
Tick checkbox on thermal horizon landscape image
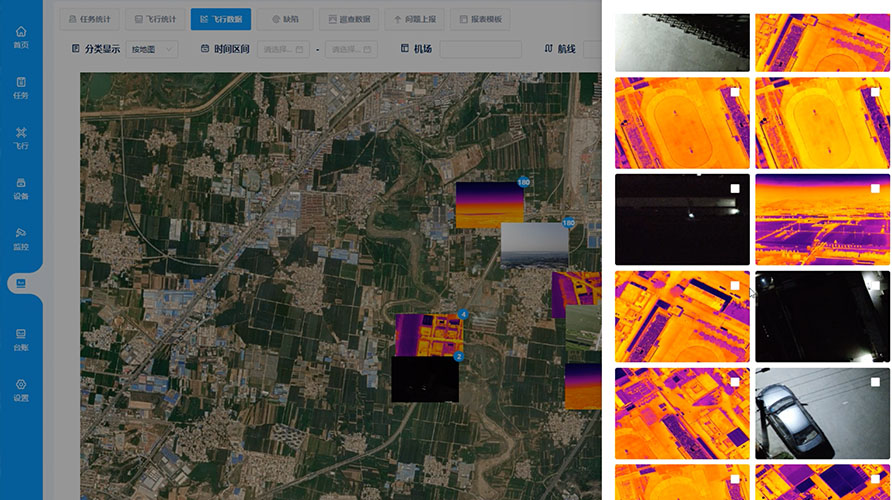pyautogui.click(x=875, y=188)
